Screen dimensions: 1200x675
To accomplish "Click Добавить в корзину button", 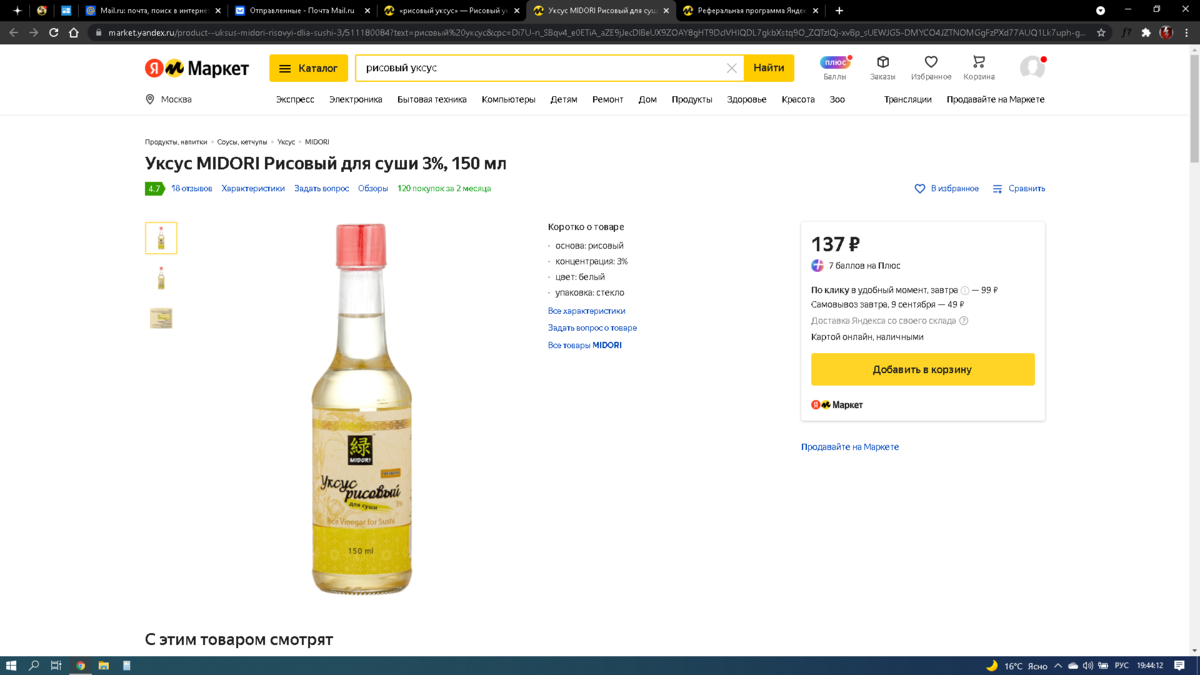I will point(923,369).
